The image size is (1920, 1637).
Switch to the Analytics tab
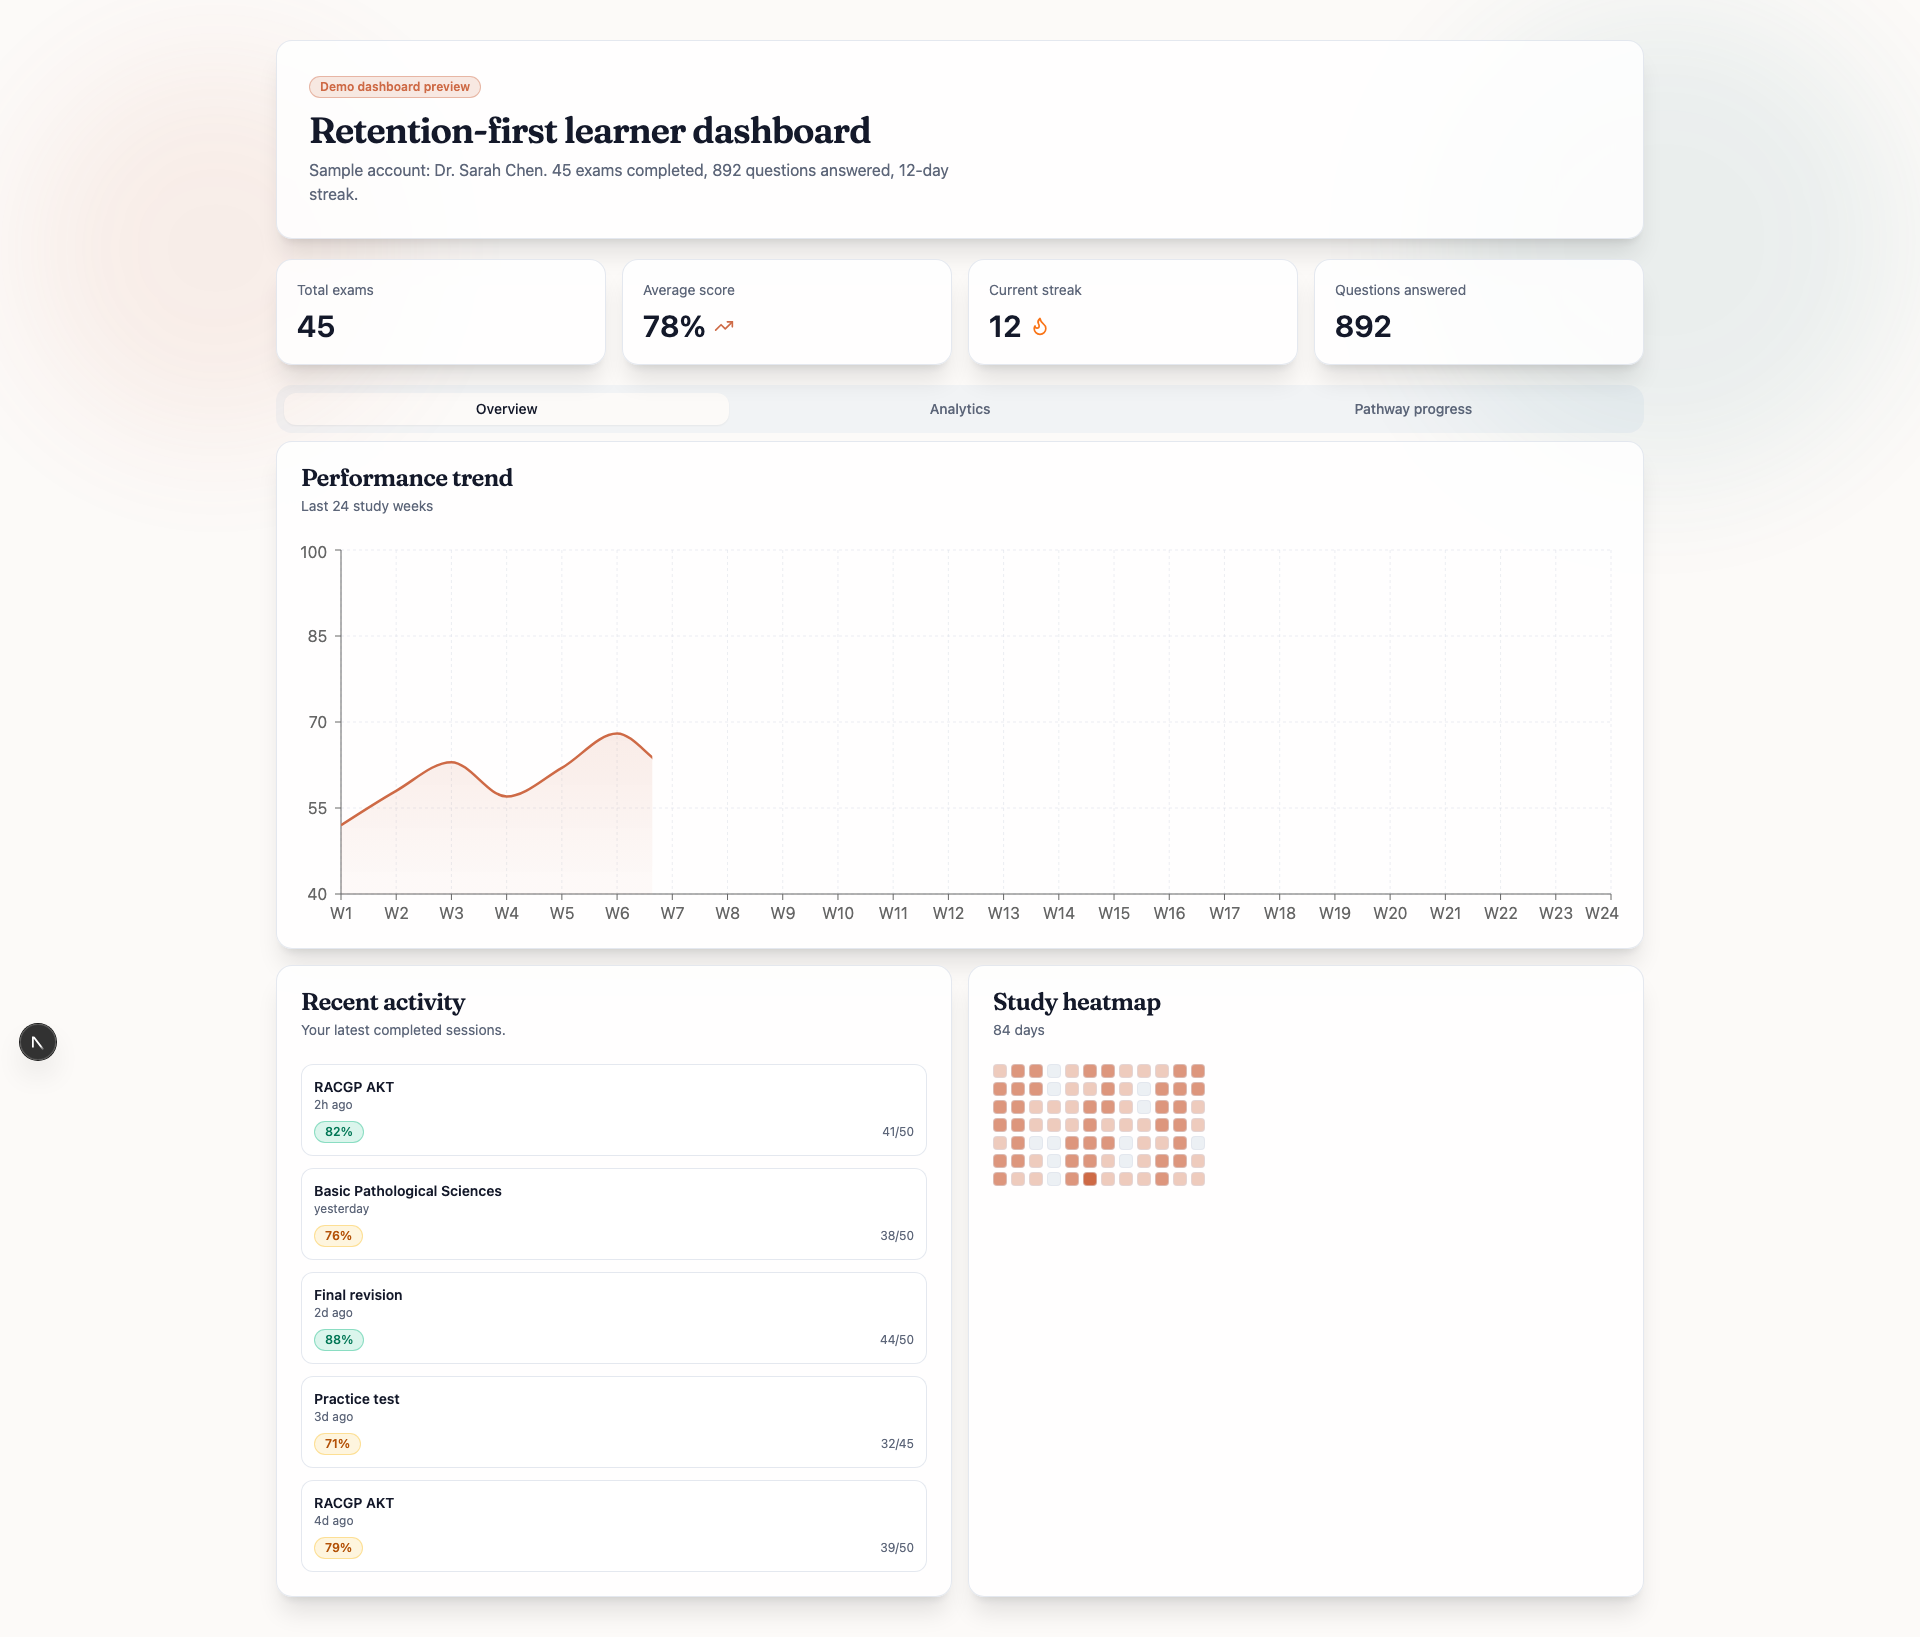click(959, 409)
